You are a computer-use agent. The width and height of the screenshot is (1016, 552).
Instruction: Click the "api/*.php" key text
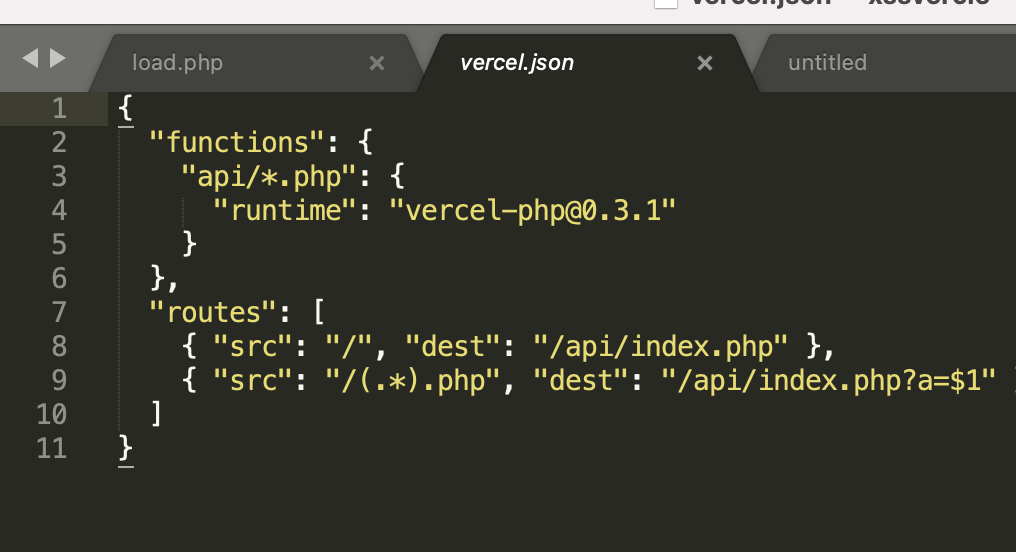[x=269, y=176]
